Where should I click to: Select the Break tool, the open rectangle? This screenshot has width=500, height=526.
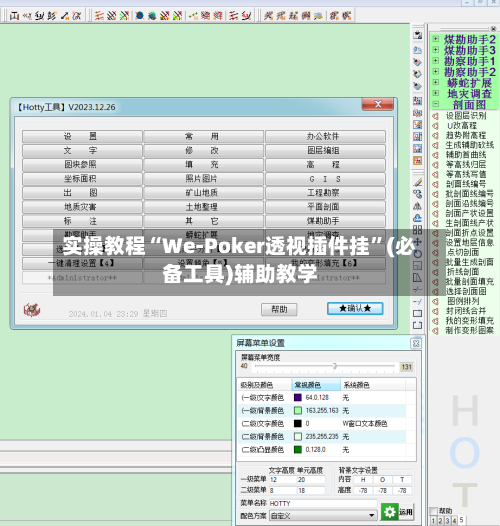[x=418, y=325]
